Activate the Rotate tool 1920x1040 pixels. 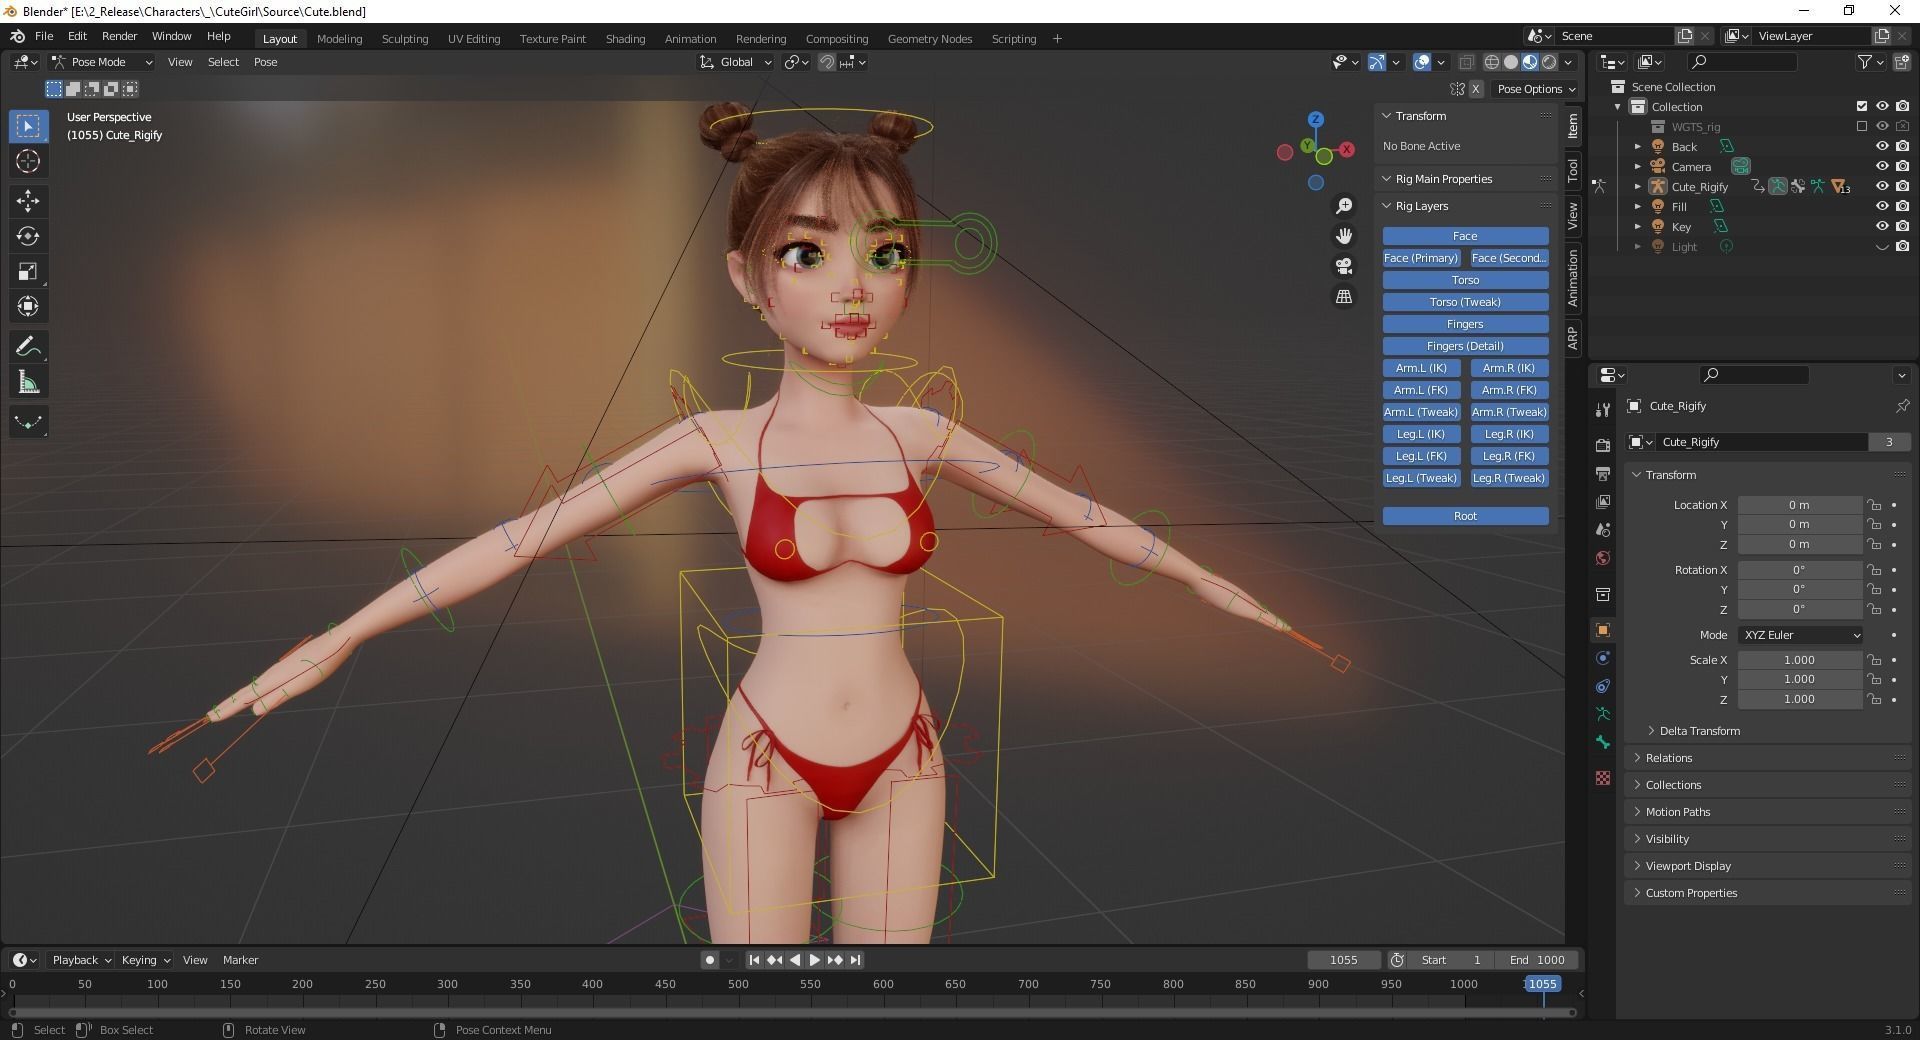pyautogui.click(x=28, y=236)
